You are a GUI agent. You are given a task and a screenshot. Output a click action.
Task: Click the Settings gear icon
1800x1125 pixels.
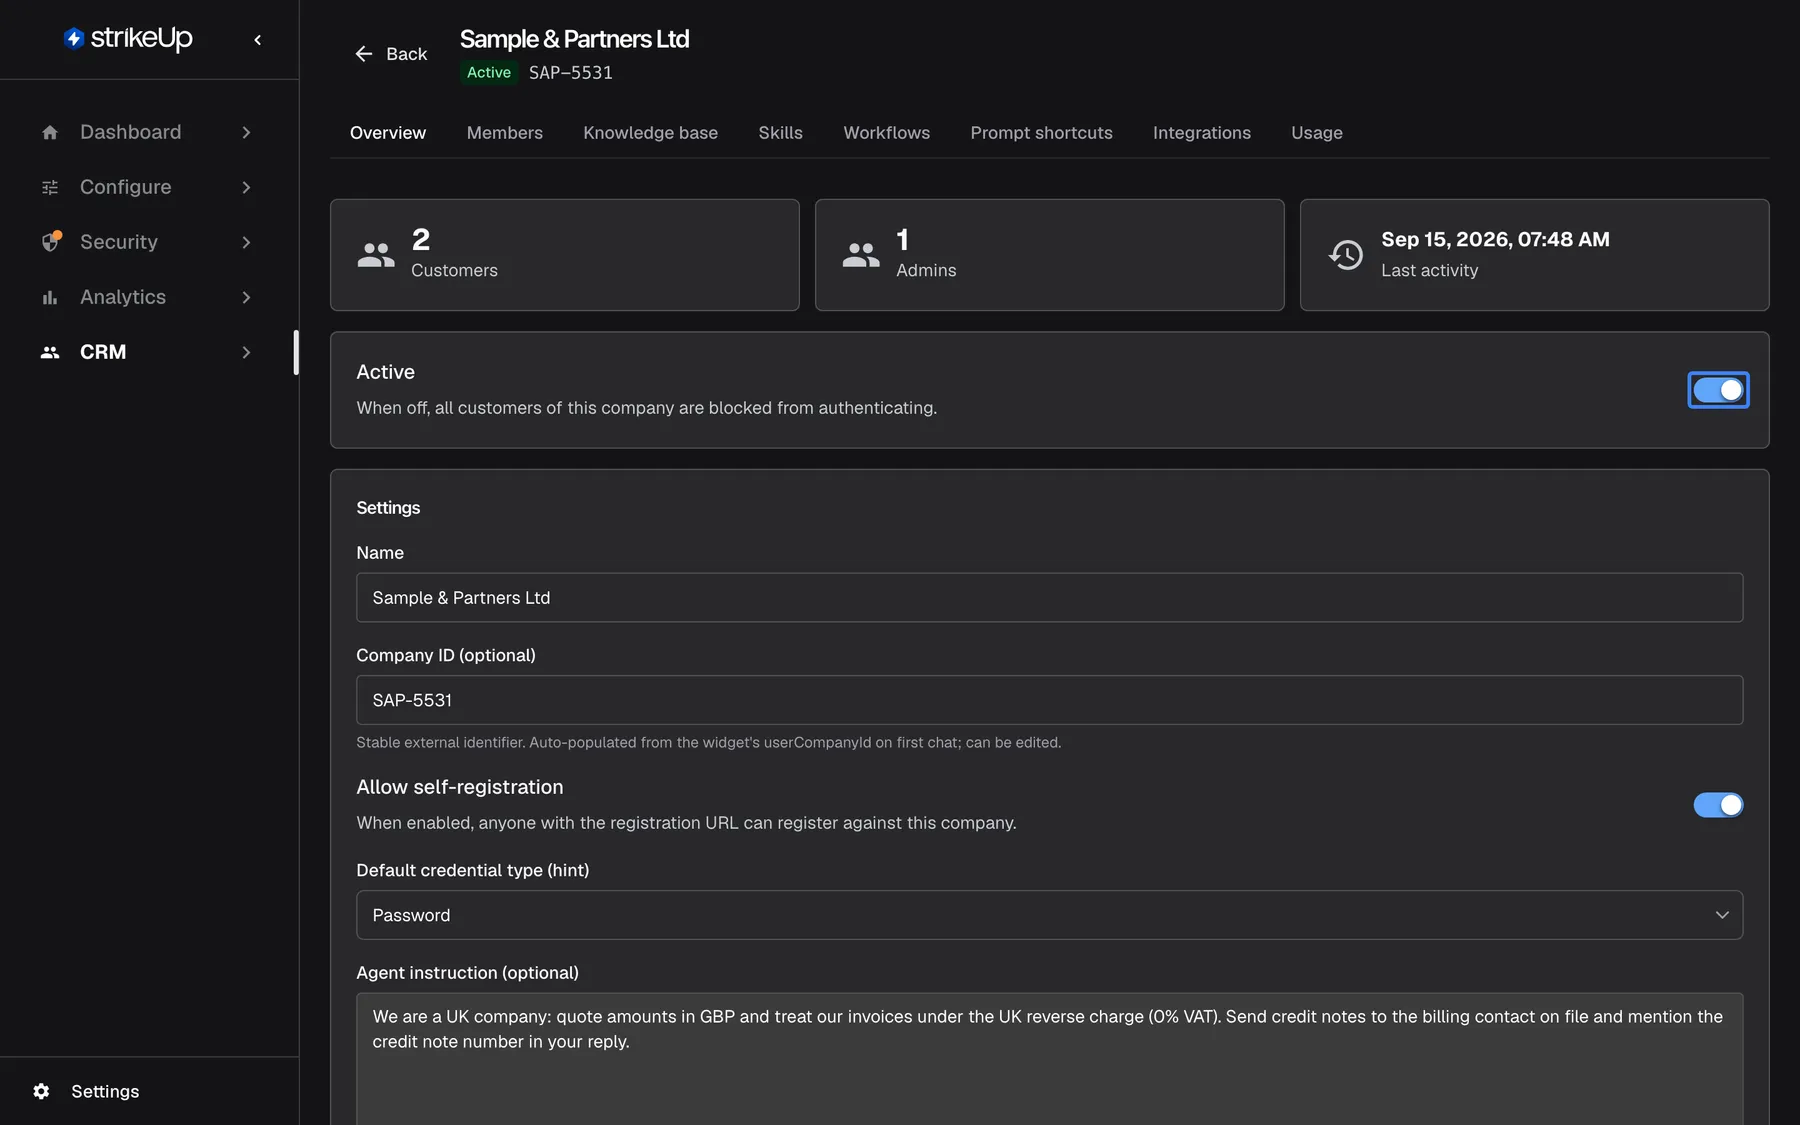[41, 1091]
